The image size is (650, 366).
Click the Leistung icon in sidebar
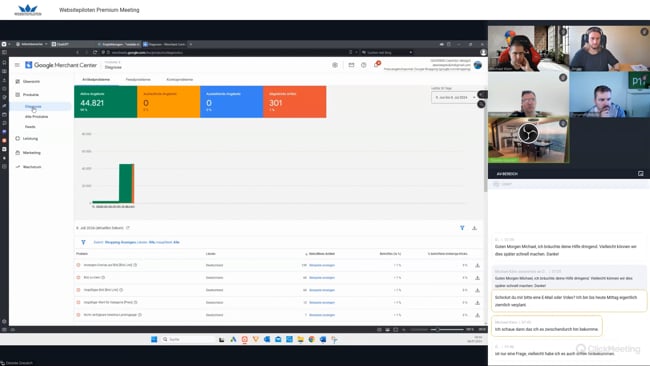[17, 138]
